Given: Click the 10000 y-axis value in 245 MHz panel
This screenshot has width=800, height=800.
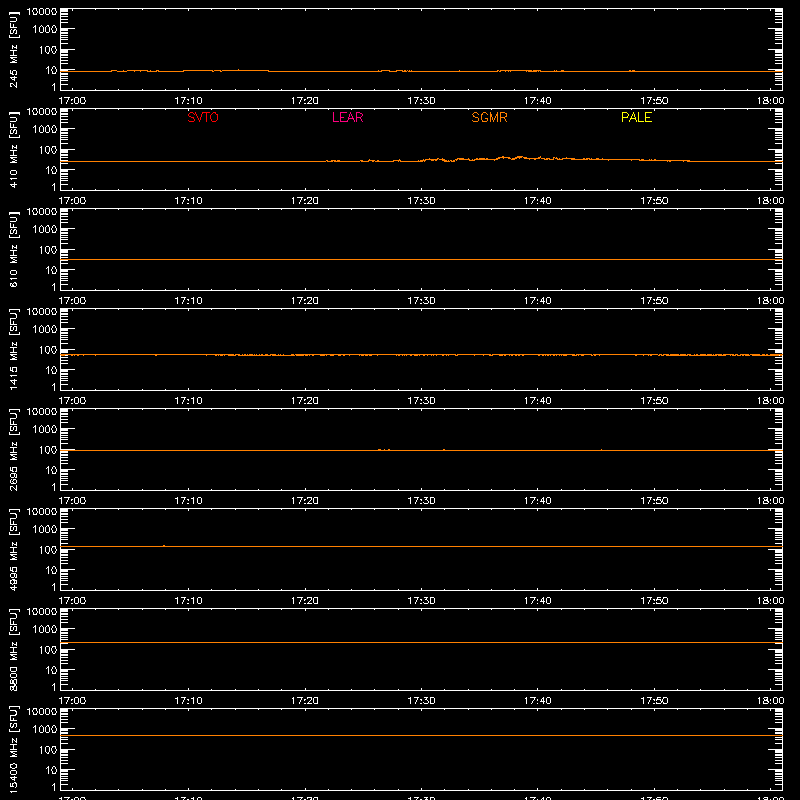Looking at the screenshot, I should tap(42, 12).
